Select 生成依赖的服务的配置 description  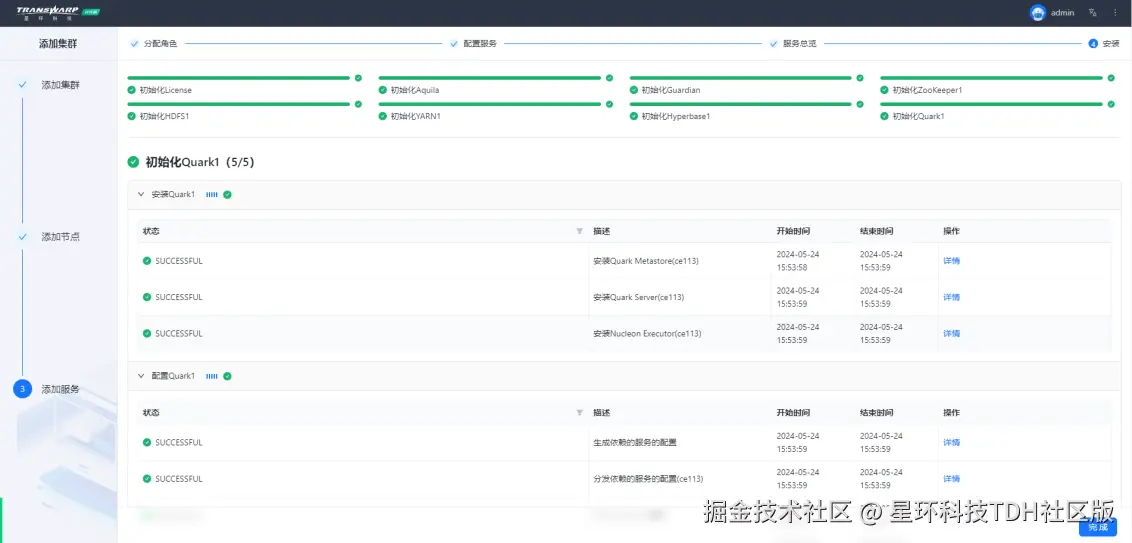(x=635, y=443)
